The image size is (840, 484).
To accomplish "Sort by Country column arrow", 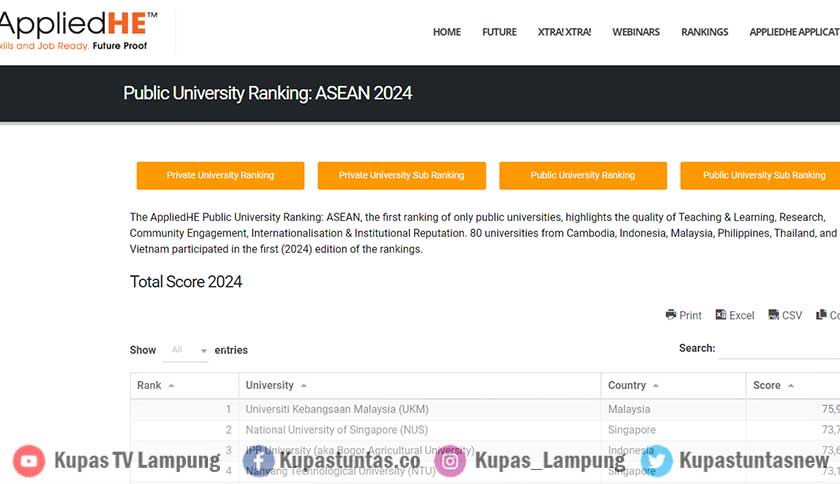I will (x=656, y=386).
